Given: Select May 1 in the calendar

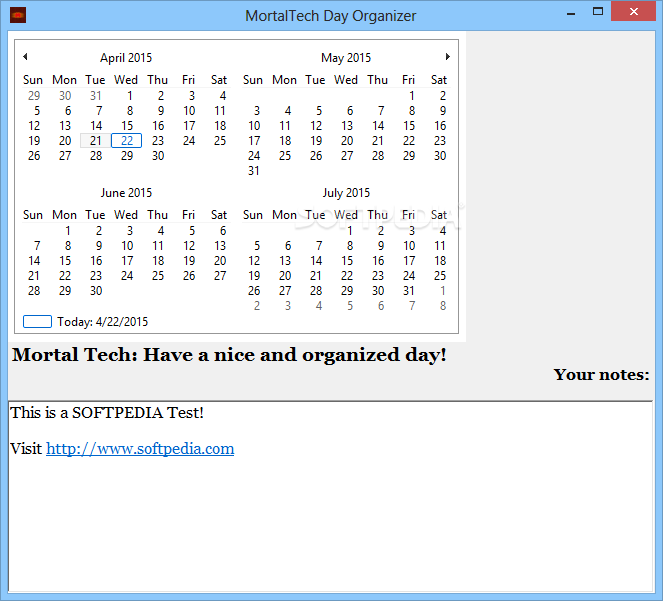Looking at the screenshot, I should pyautogui.click(x=411, y=96).
